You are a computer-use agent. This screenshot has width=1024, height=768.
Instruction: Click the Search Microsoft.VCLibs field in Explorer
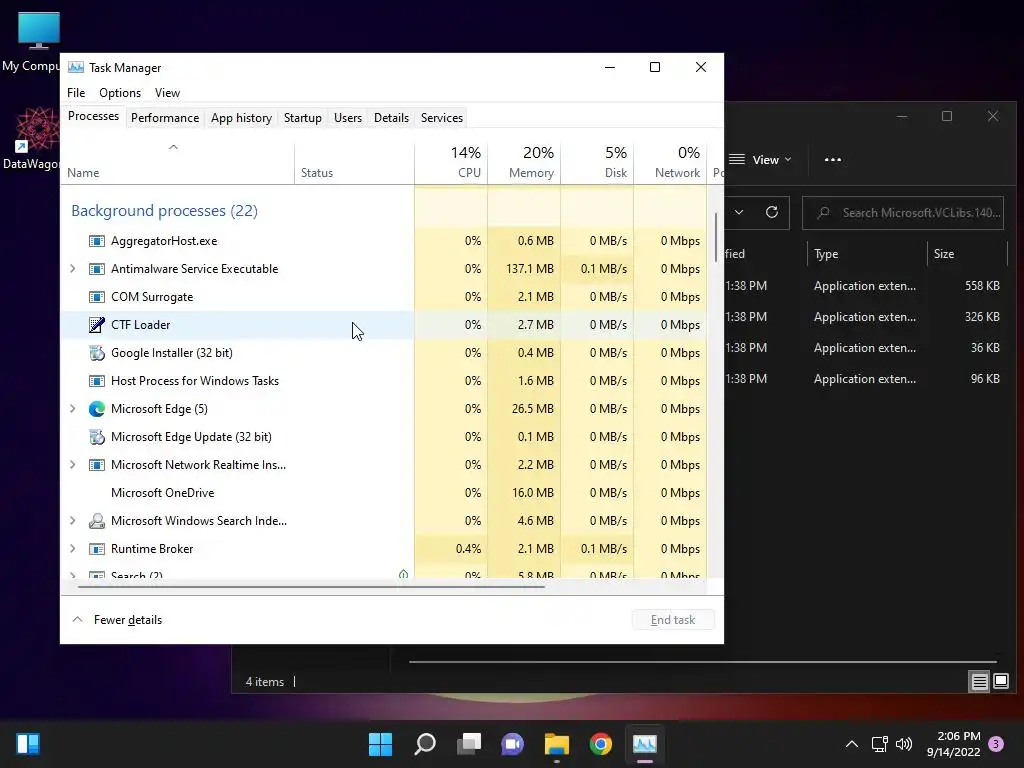click(903, 212)
